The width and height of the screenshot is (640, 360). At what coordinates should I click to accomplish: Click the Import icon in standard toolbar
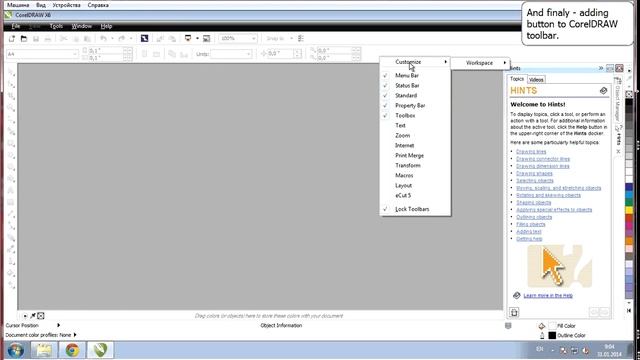point(160,38)
